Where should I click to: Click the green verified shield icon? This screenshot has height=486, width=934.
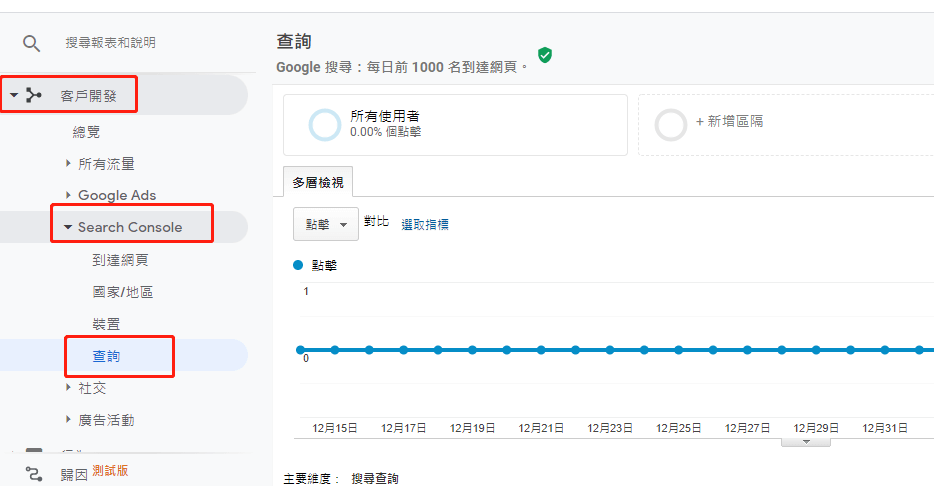coord(545,55)
